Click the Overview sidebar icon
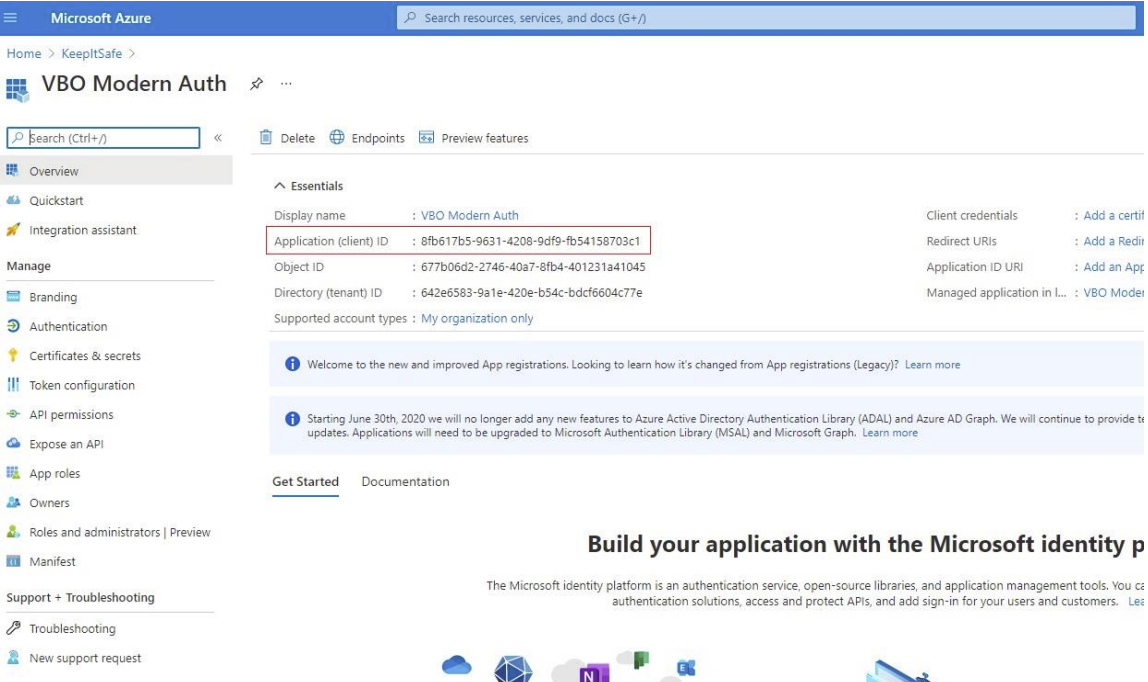Viewport: 1148px width, 682px height. coord(12,170)
